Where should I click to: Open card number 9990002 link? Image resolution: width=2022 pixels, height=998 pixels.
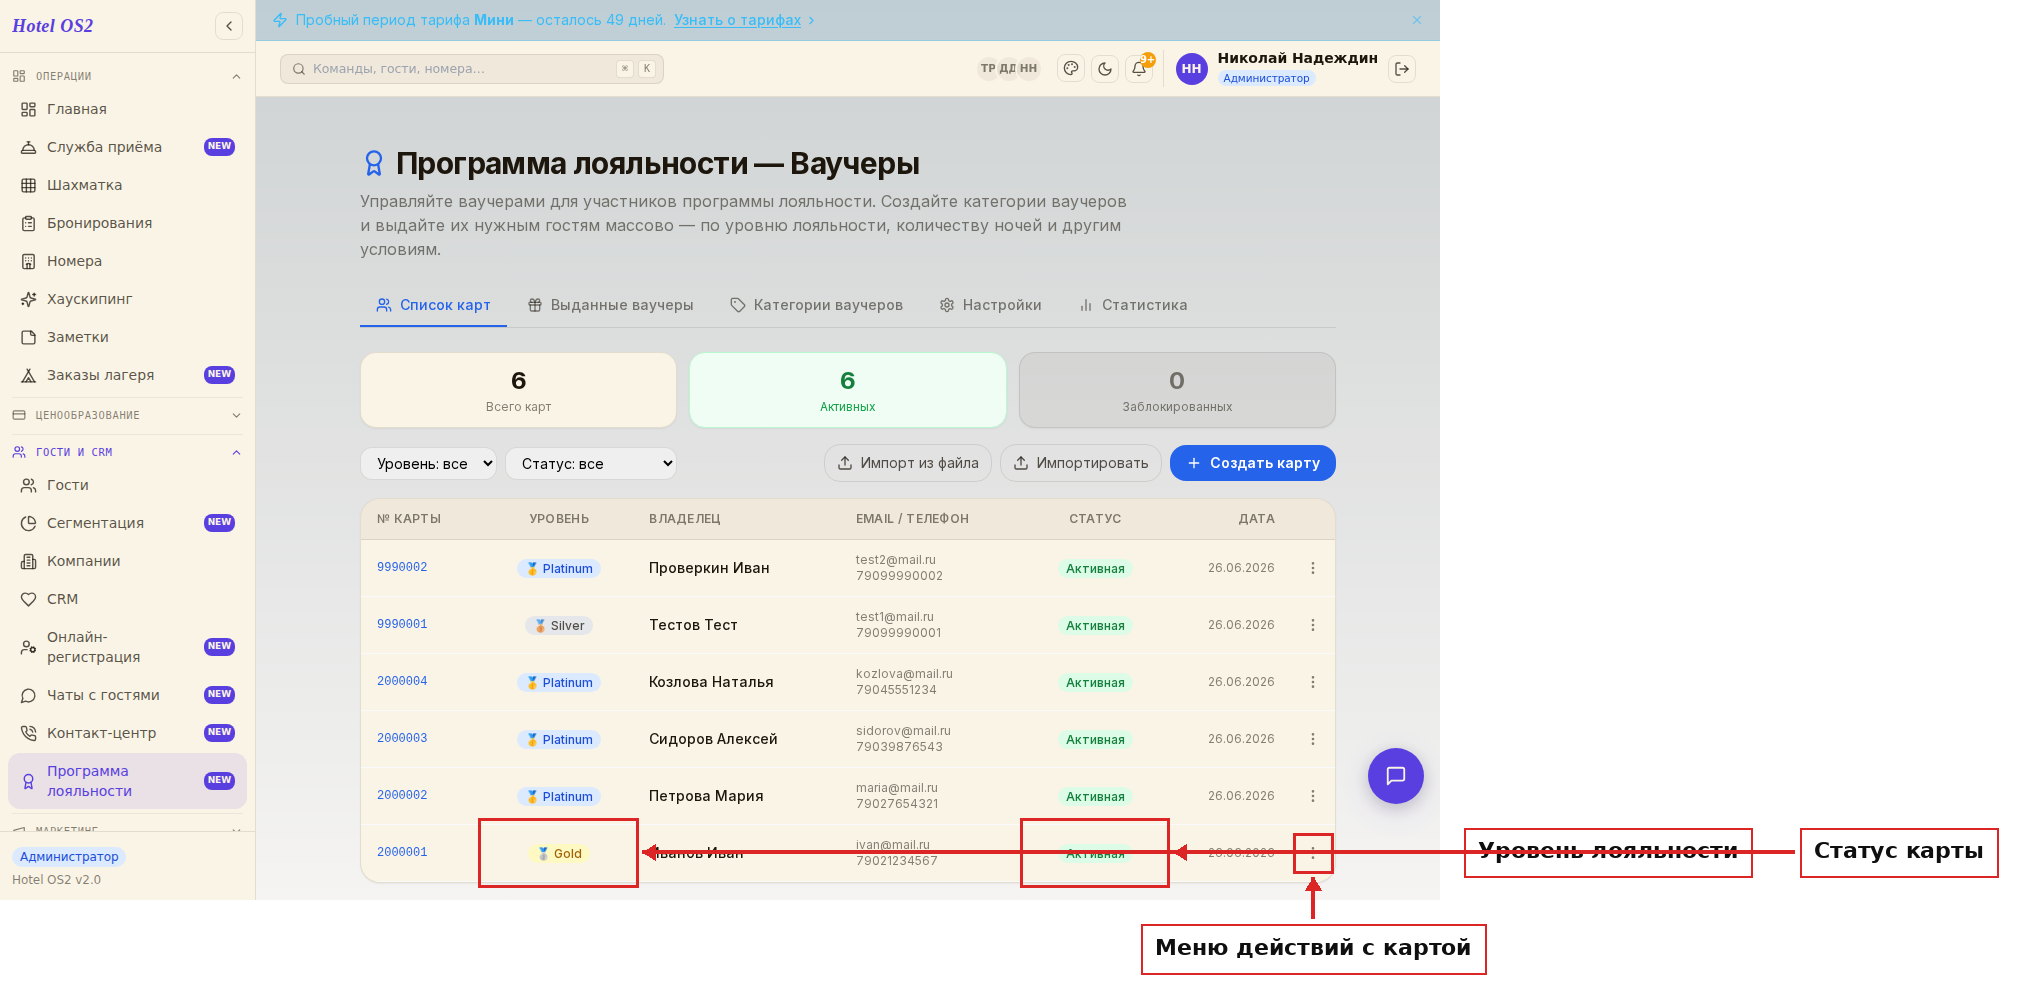click(x=402, y=567)
